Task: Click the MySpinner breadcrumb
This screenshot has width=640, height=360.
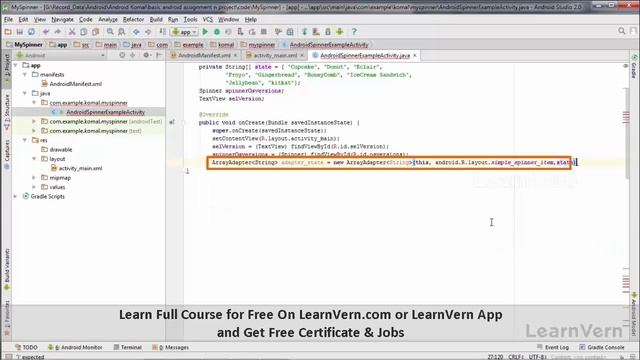Action: (x=24, y=44)
